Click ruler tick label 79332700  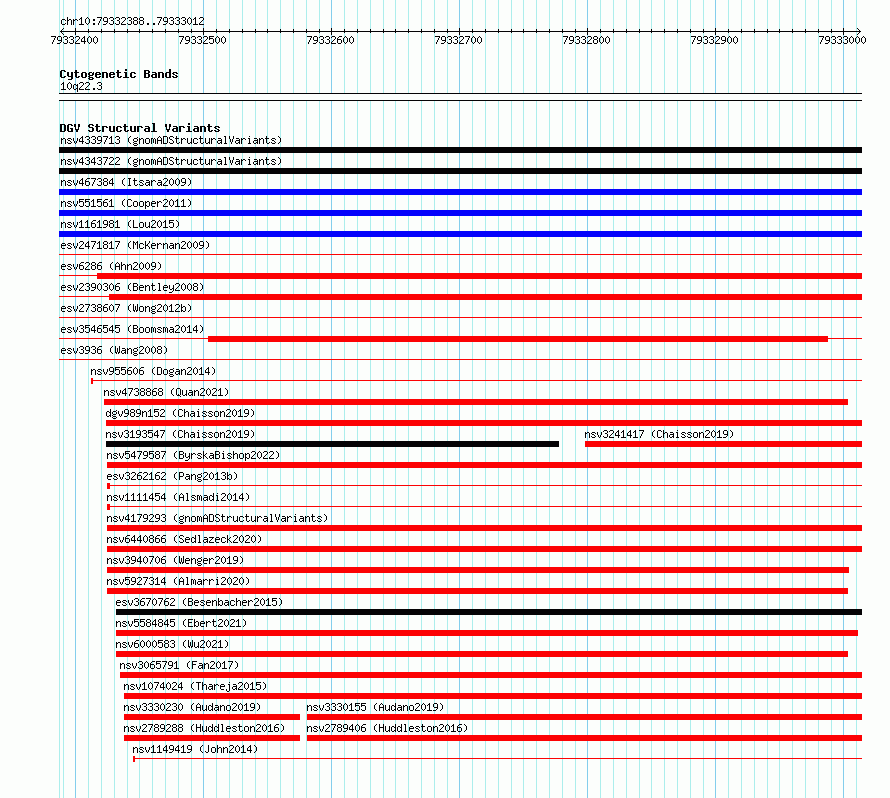coord(458,40)
